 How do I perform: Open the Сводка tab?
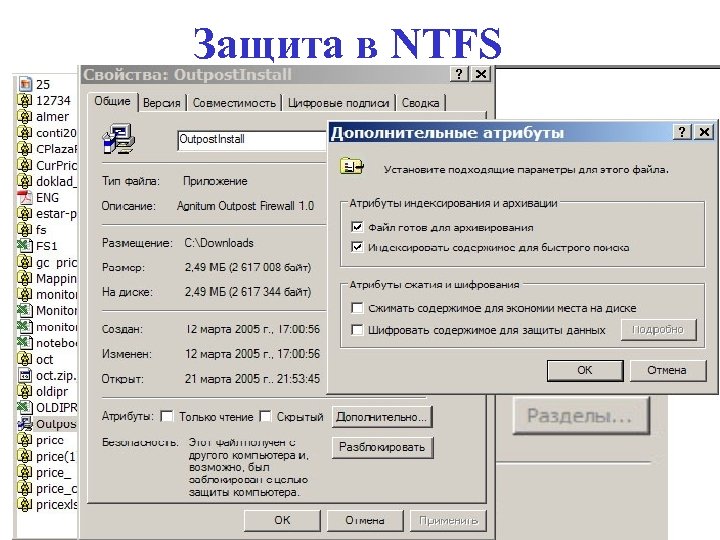(x=421, y=103)
